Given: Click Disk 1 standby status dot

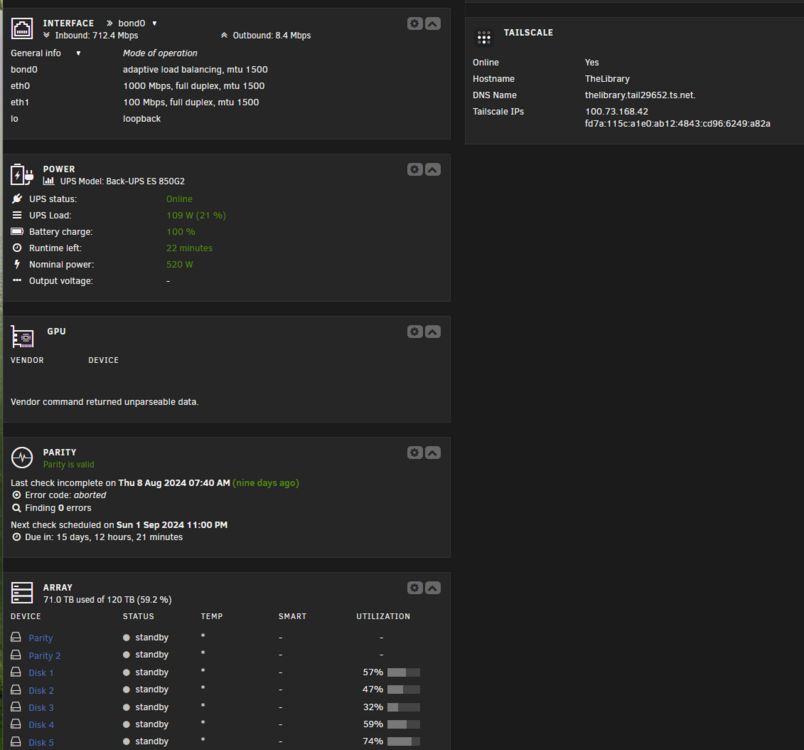Looking at the screenshot, I should pos(126,672).
